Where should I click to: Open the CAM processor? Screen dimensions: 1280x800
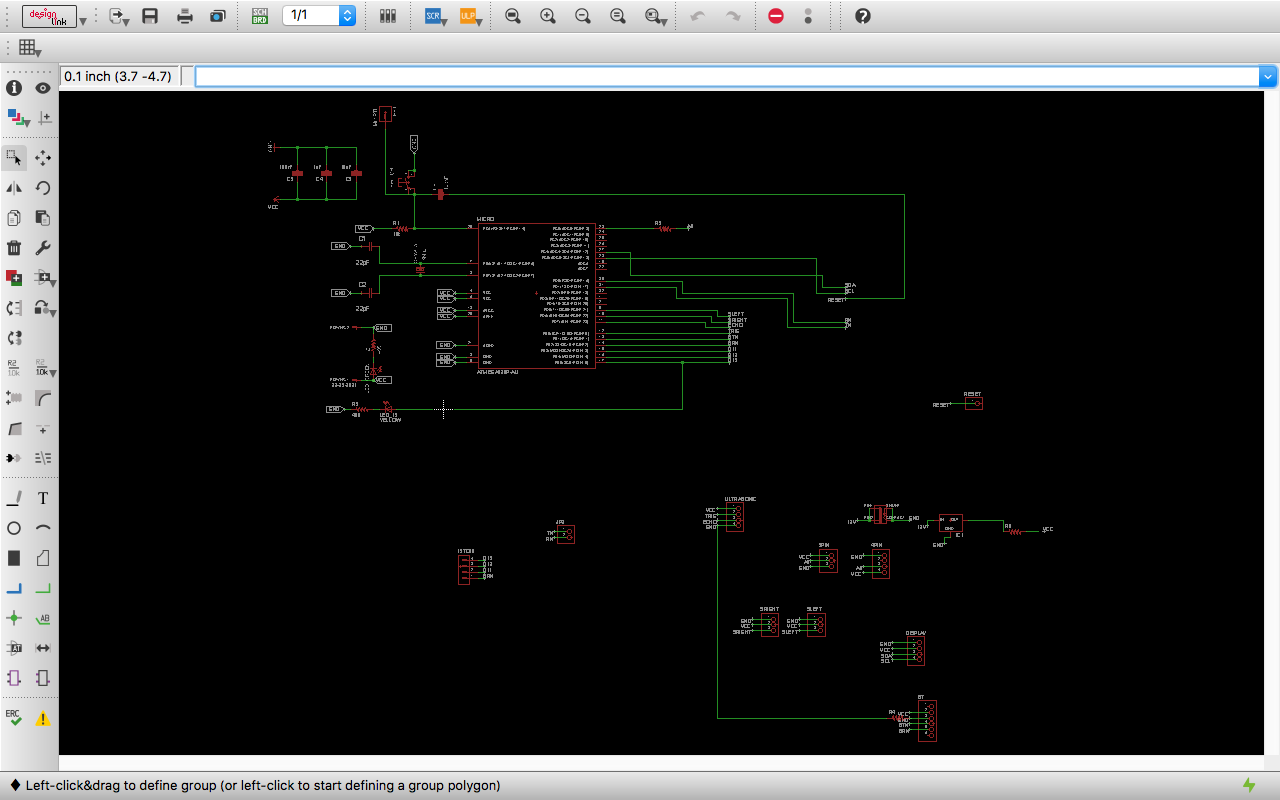(217, 16)
